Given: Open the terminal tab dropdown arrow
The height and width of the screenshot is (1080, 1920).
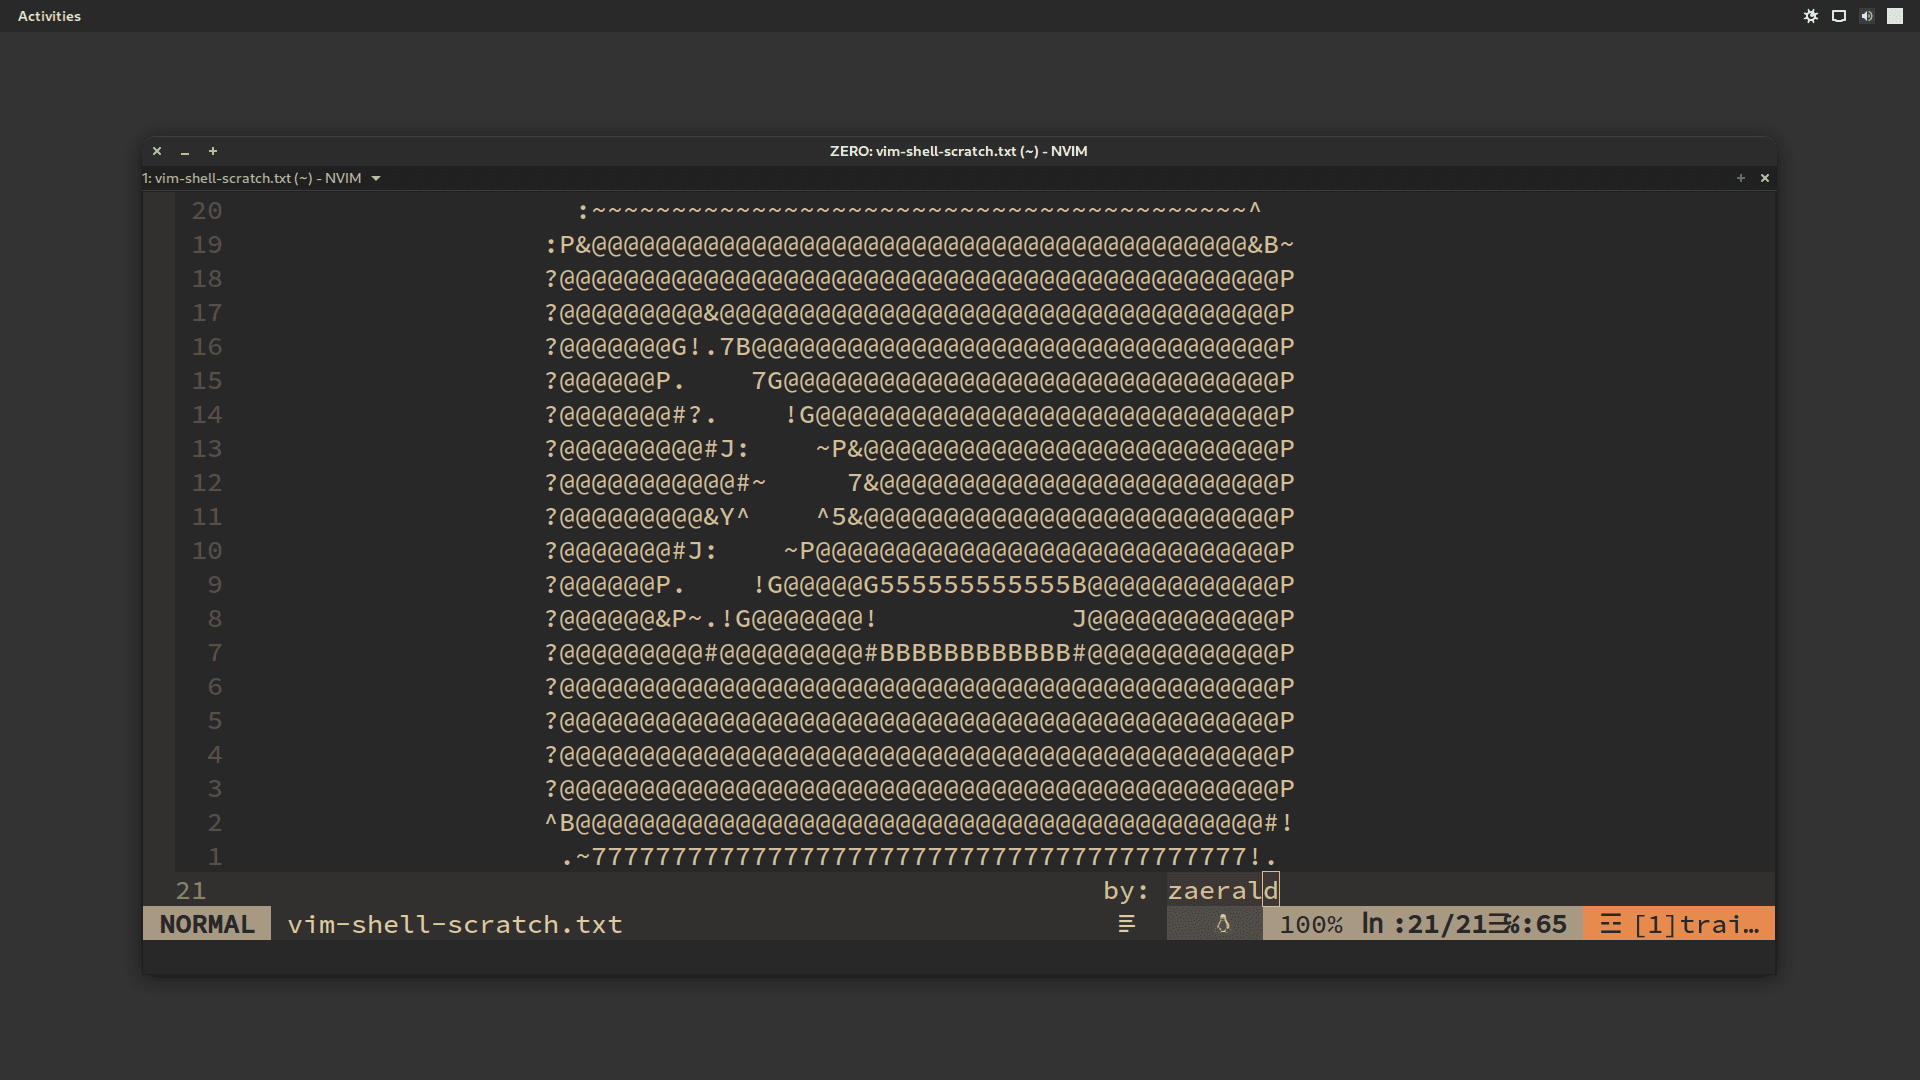Looking at the screenshot, I should (x=376, y=178).
